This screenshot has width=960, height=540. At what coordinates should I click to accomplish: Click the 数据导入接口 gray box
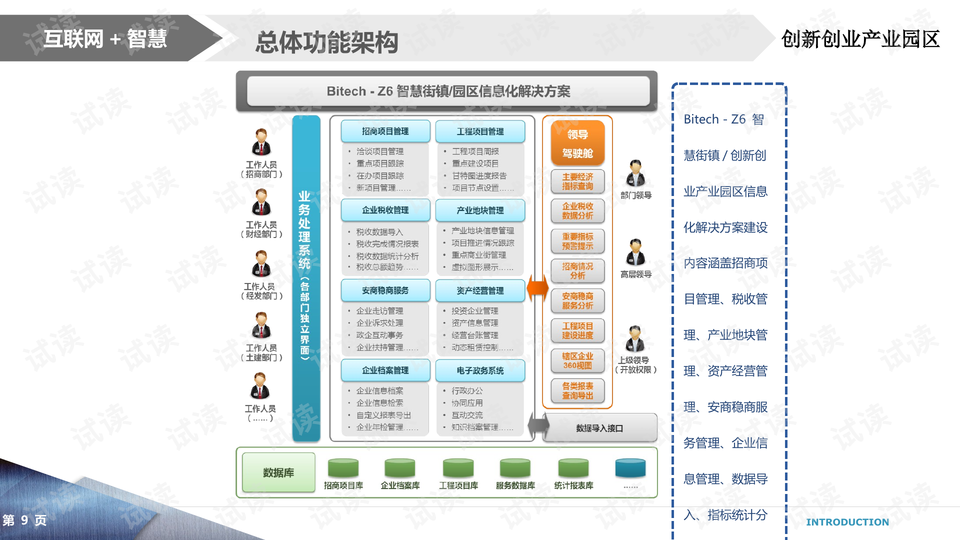pyautogui.click(x=600, y=428)
